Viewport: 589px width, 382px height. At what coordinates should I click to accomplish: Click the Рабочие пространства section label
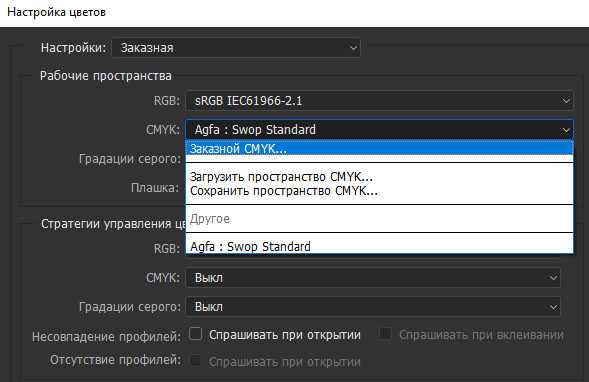click(x=106, y=76)
